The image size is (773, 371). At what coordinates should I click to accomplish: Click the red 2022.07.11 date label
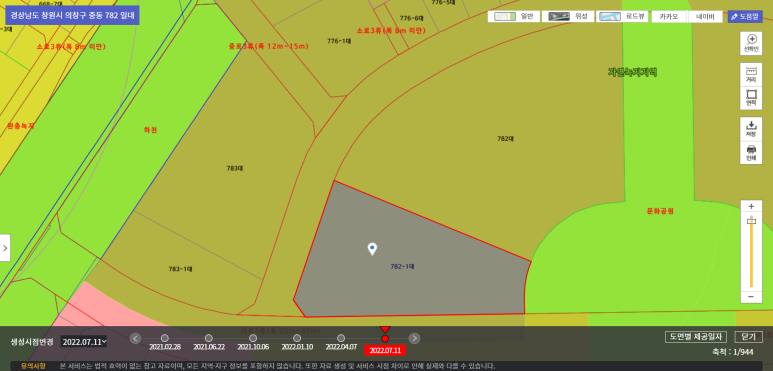click(385, 350)
